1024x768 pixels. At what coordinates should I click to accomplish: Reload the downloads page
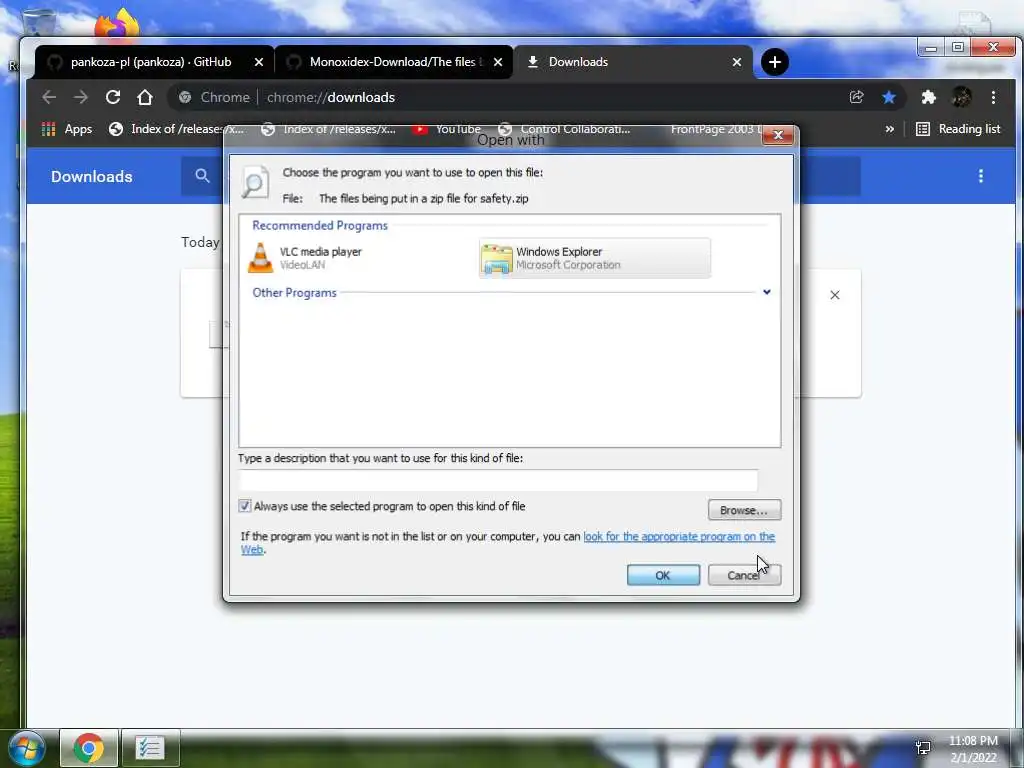[113, 97]
